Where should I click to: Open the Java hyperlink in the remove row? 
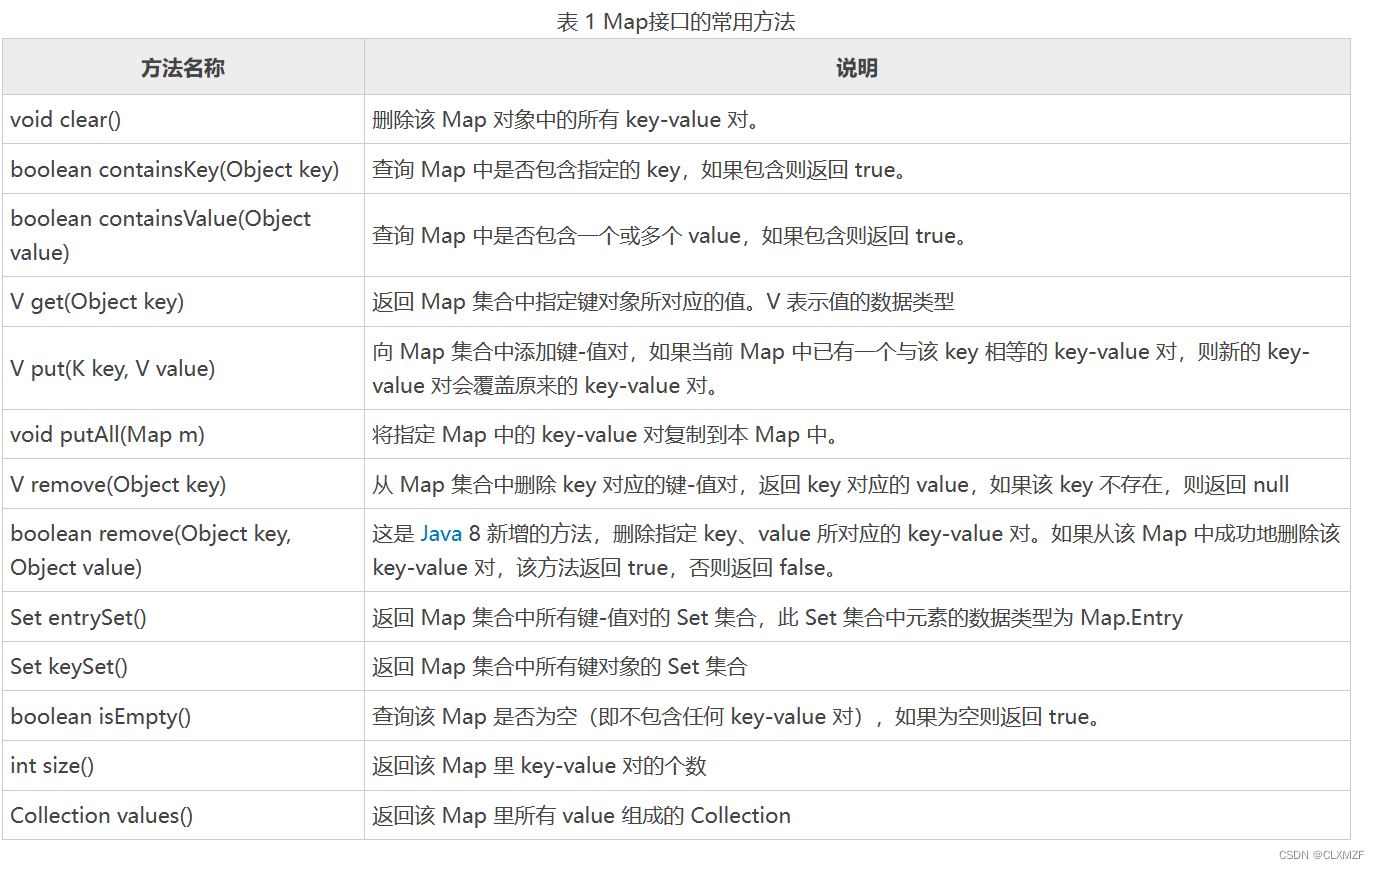[441, 534]
